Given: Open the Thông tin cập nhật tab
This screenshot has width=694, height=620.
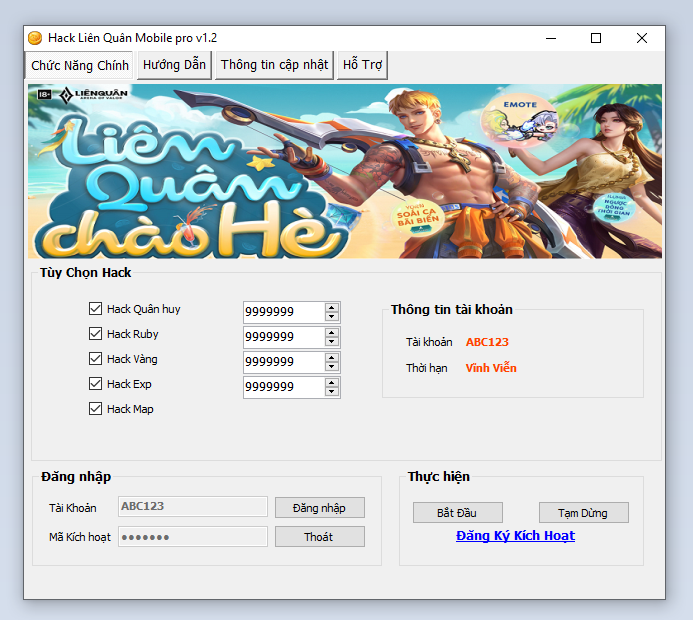Looking at the screenshot, I should point(274,65).
